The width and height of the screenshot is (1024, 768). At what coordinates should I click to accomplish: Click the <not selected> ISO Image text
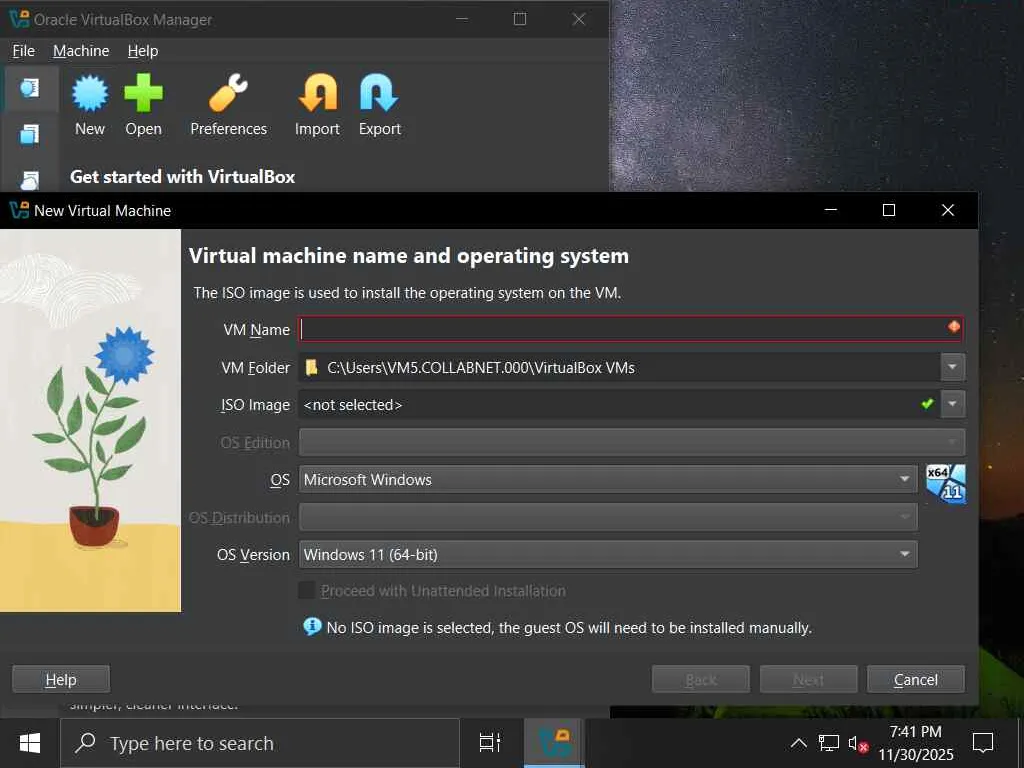(353, 405)
